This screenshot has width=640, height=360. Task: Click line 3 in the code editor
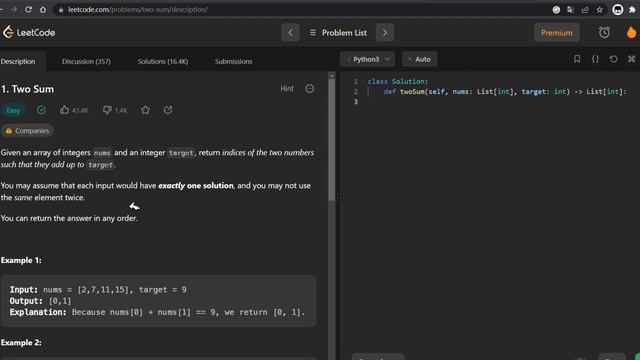[x=490, y=102]
